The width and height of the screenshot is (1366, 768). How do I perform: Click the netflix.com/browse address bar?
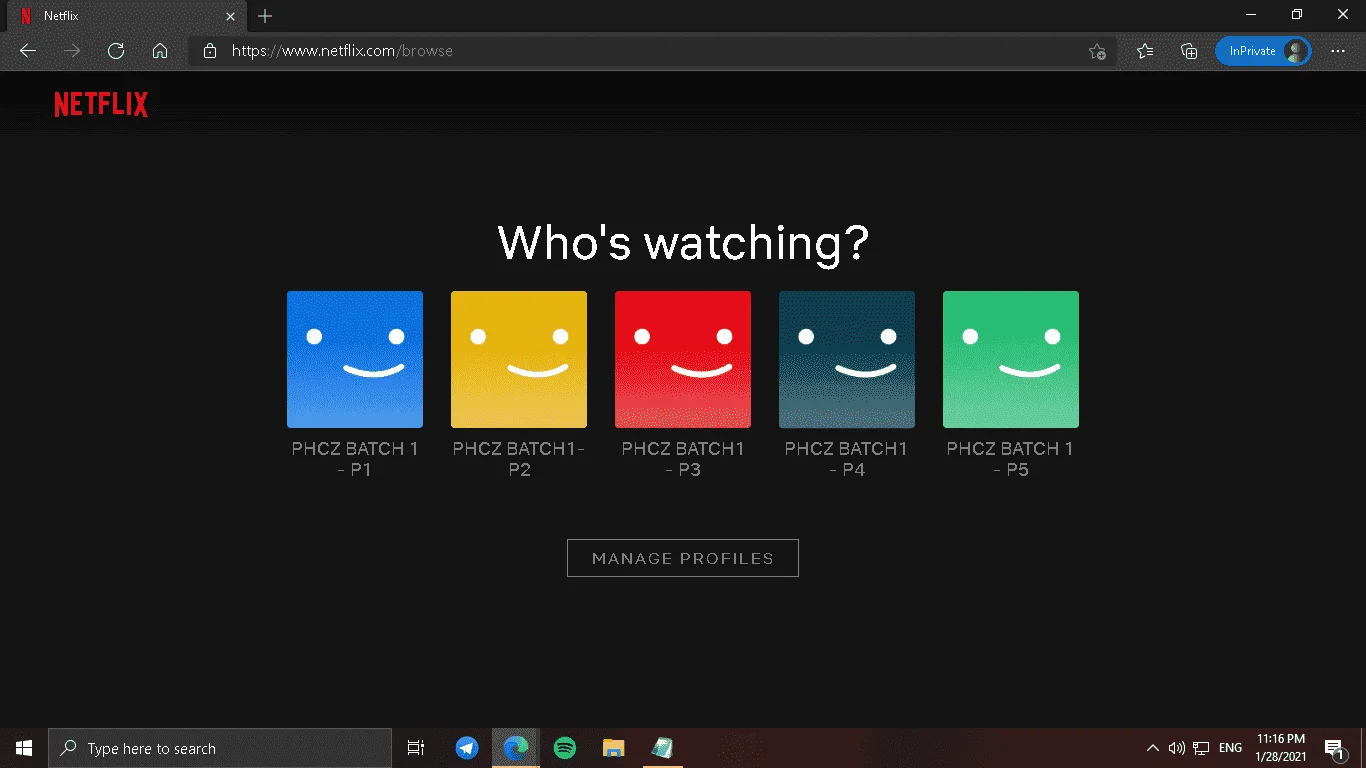pos(652,51)
